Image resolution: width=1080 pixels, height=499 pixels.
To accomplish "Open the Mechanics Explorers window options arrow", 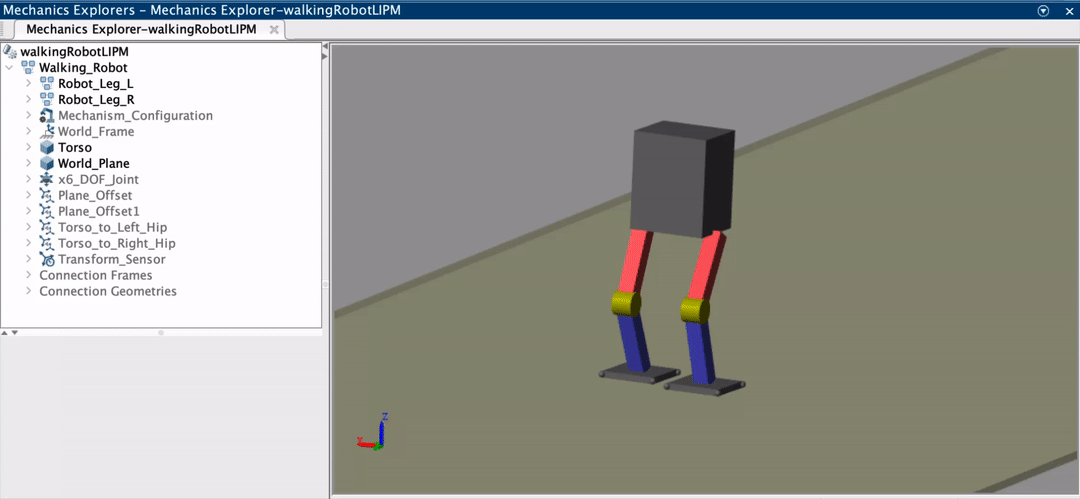I will pyautogui.click(x=1043, y=10).
